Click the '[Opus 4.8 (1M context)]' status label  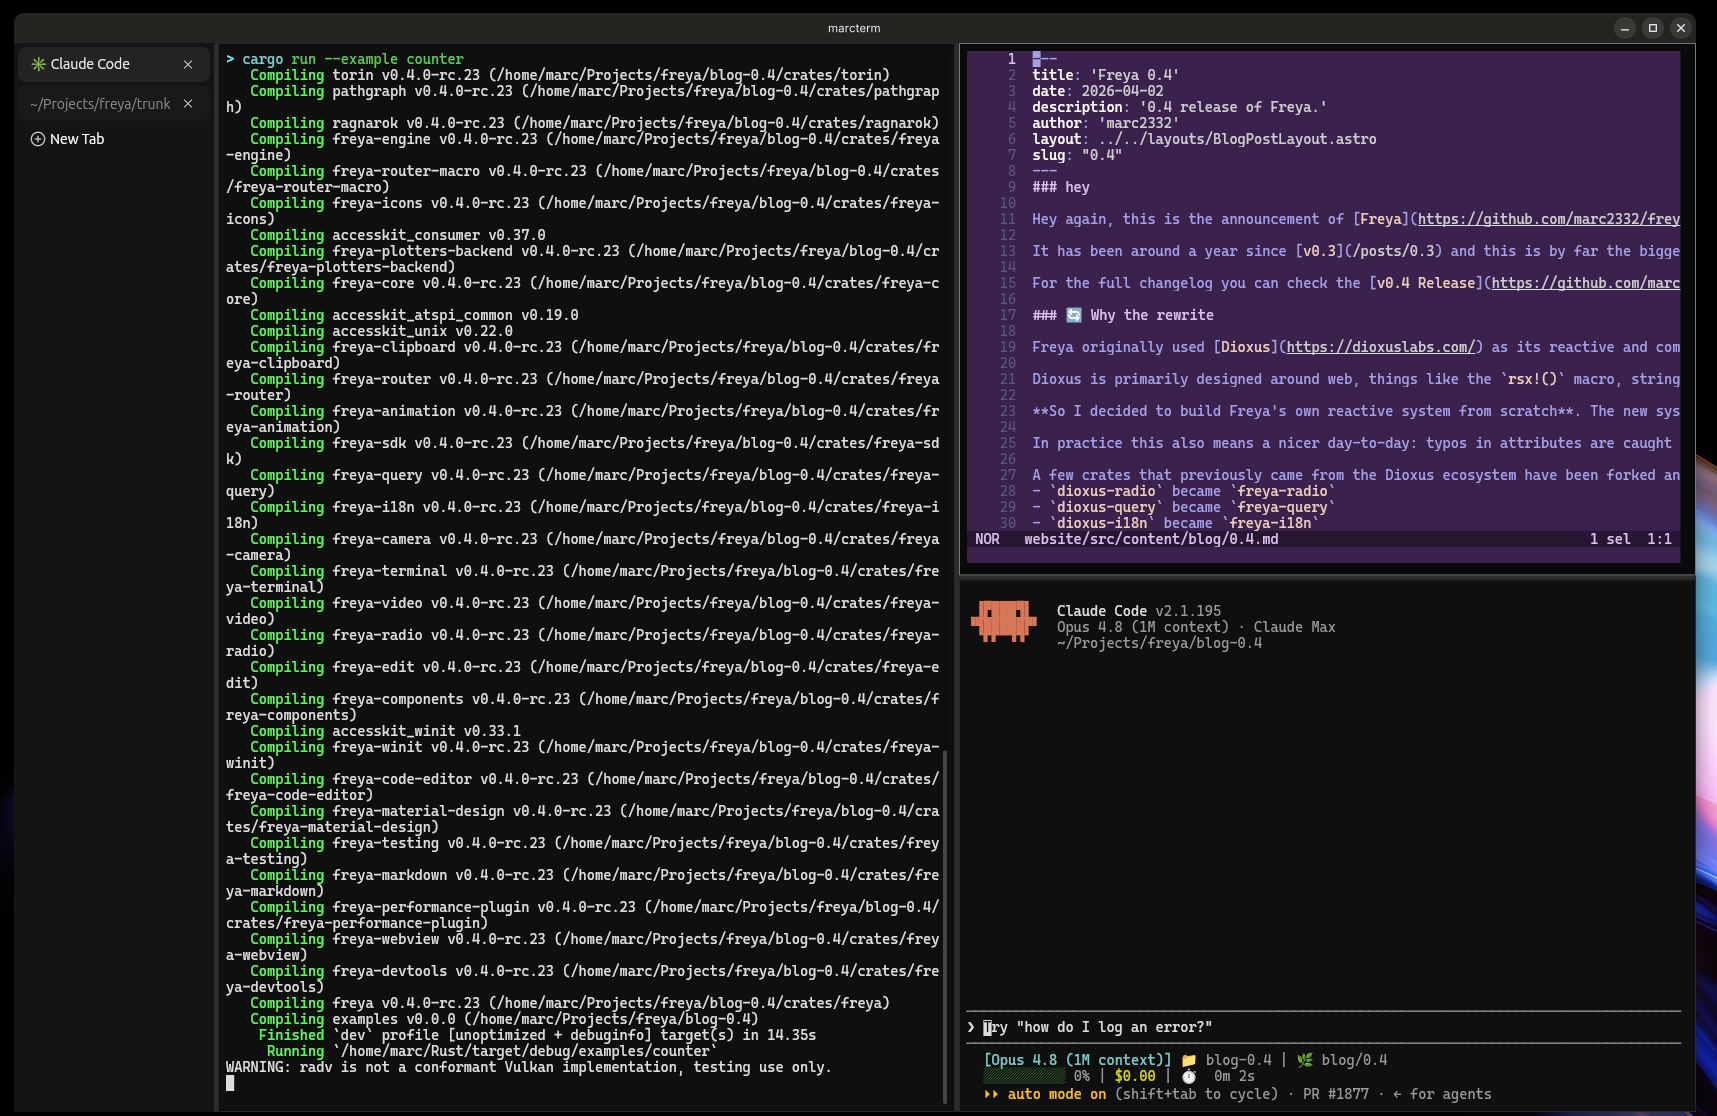(1077, 1060)
